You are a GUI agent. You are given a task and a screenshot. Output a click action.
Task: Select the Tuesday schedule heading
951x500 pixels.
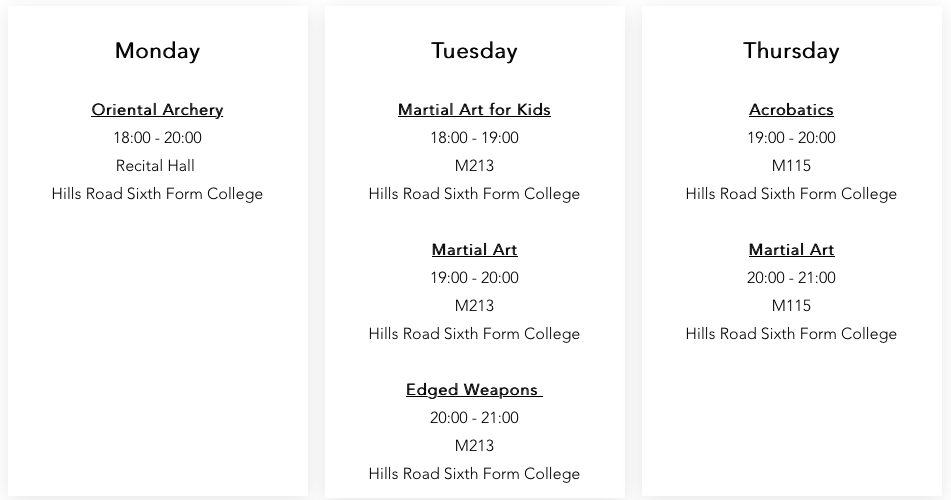coord(474,51)
